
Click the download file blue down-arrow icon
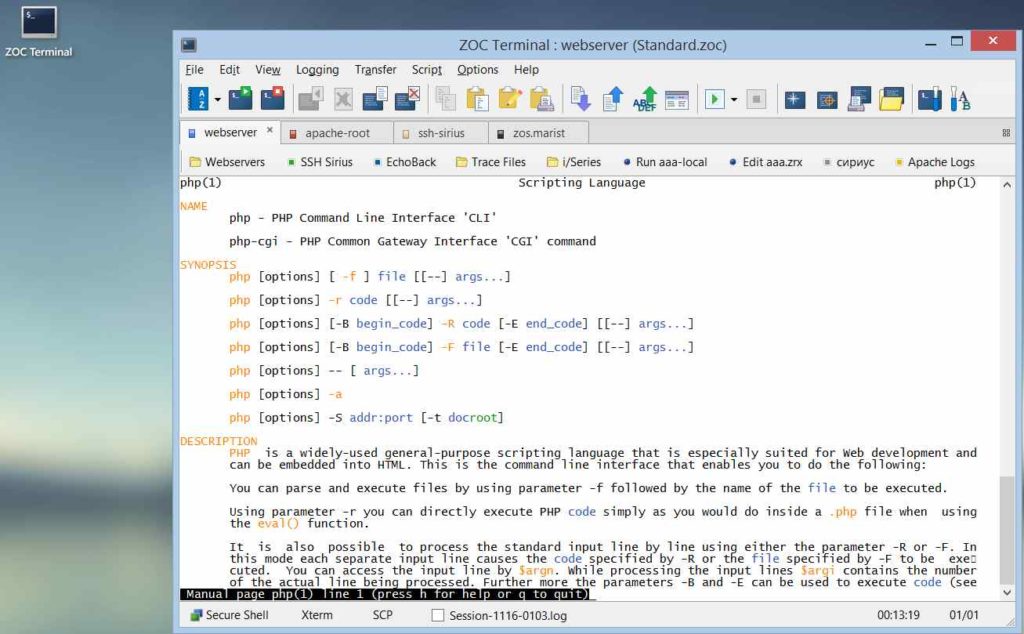[581, 99]
